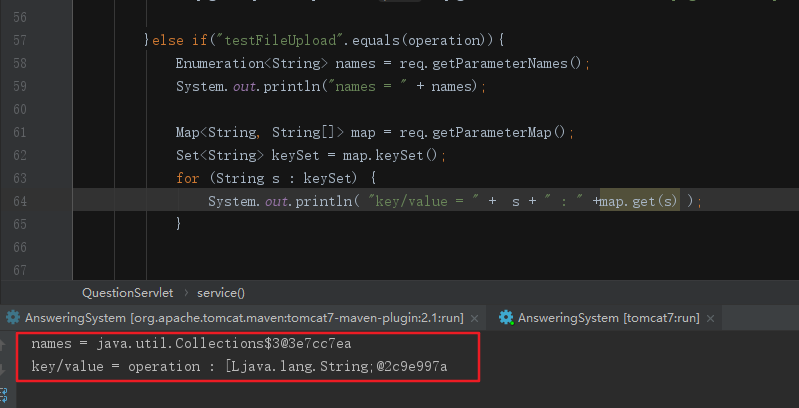Switch to the tomcat7-maven-plugin:2.1:run console tab
The height and width of the screenshot is (408, 799).
coord(243,318)
